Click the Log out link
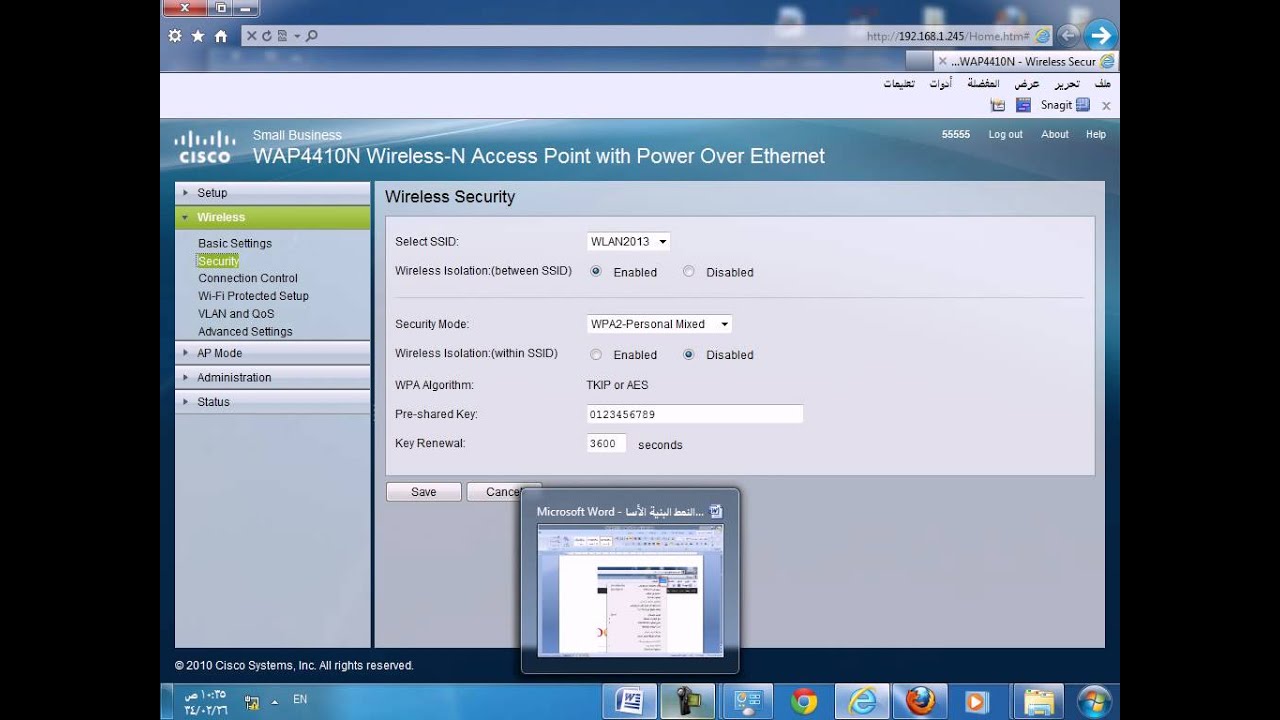The height and width of the screenshot is (720, 1280). pos(1005,134)
